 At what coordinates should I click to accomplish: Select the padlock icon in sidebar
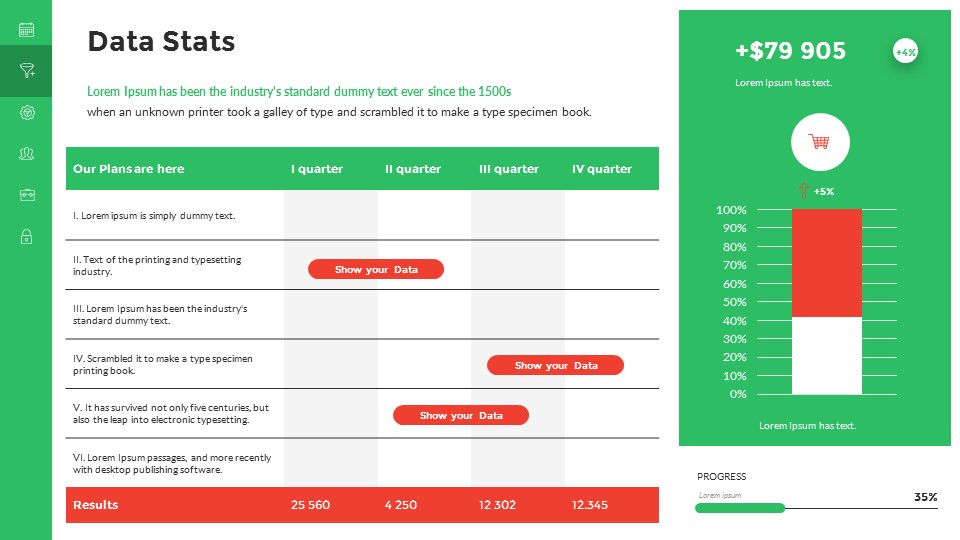27,236
